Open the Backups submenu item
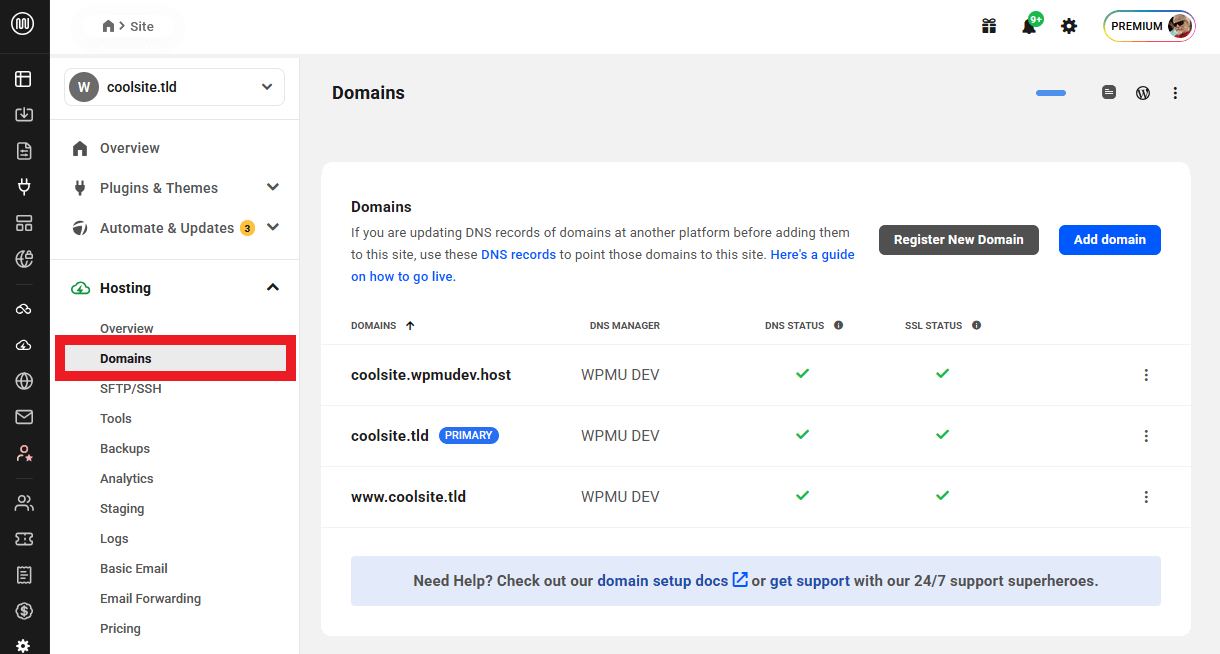Viewport: 1220px width, 654px height. 125,448
